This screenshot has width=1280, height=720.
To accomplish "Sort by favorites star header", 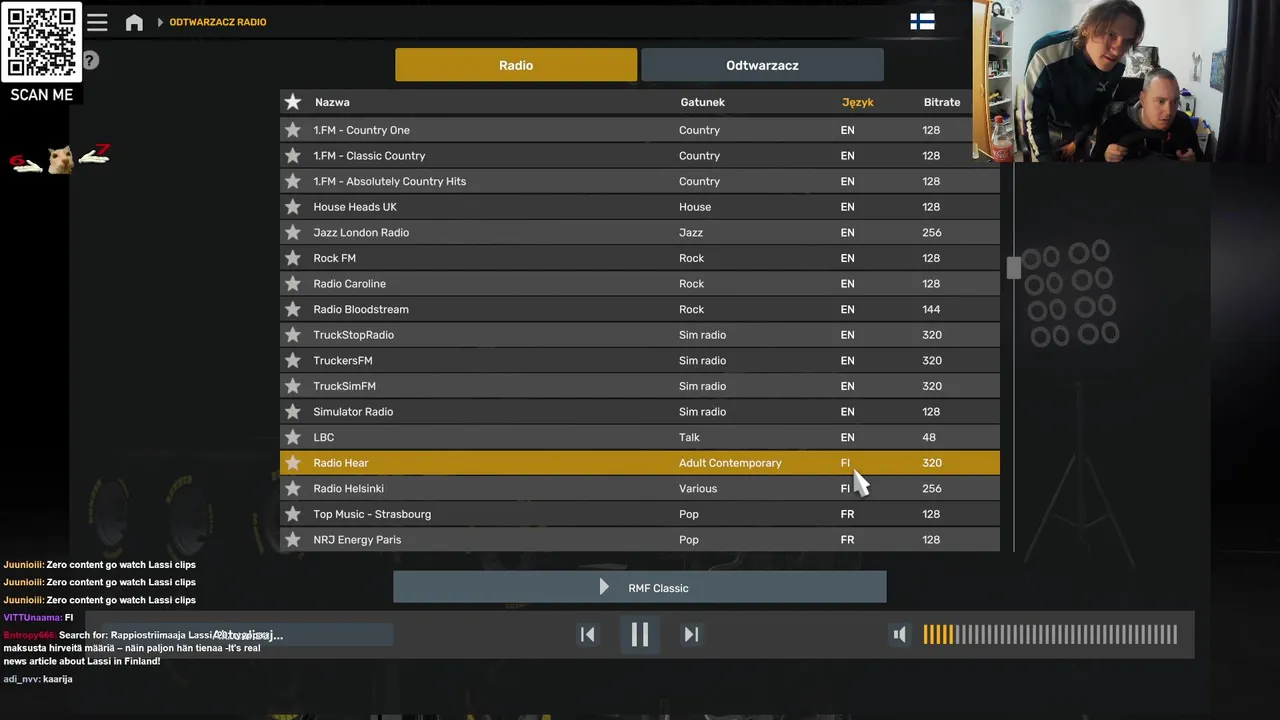I will pyautogui.click(x=293, y=102).
